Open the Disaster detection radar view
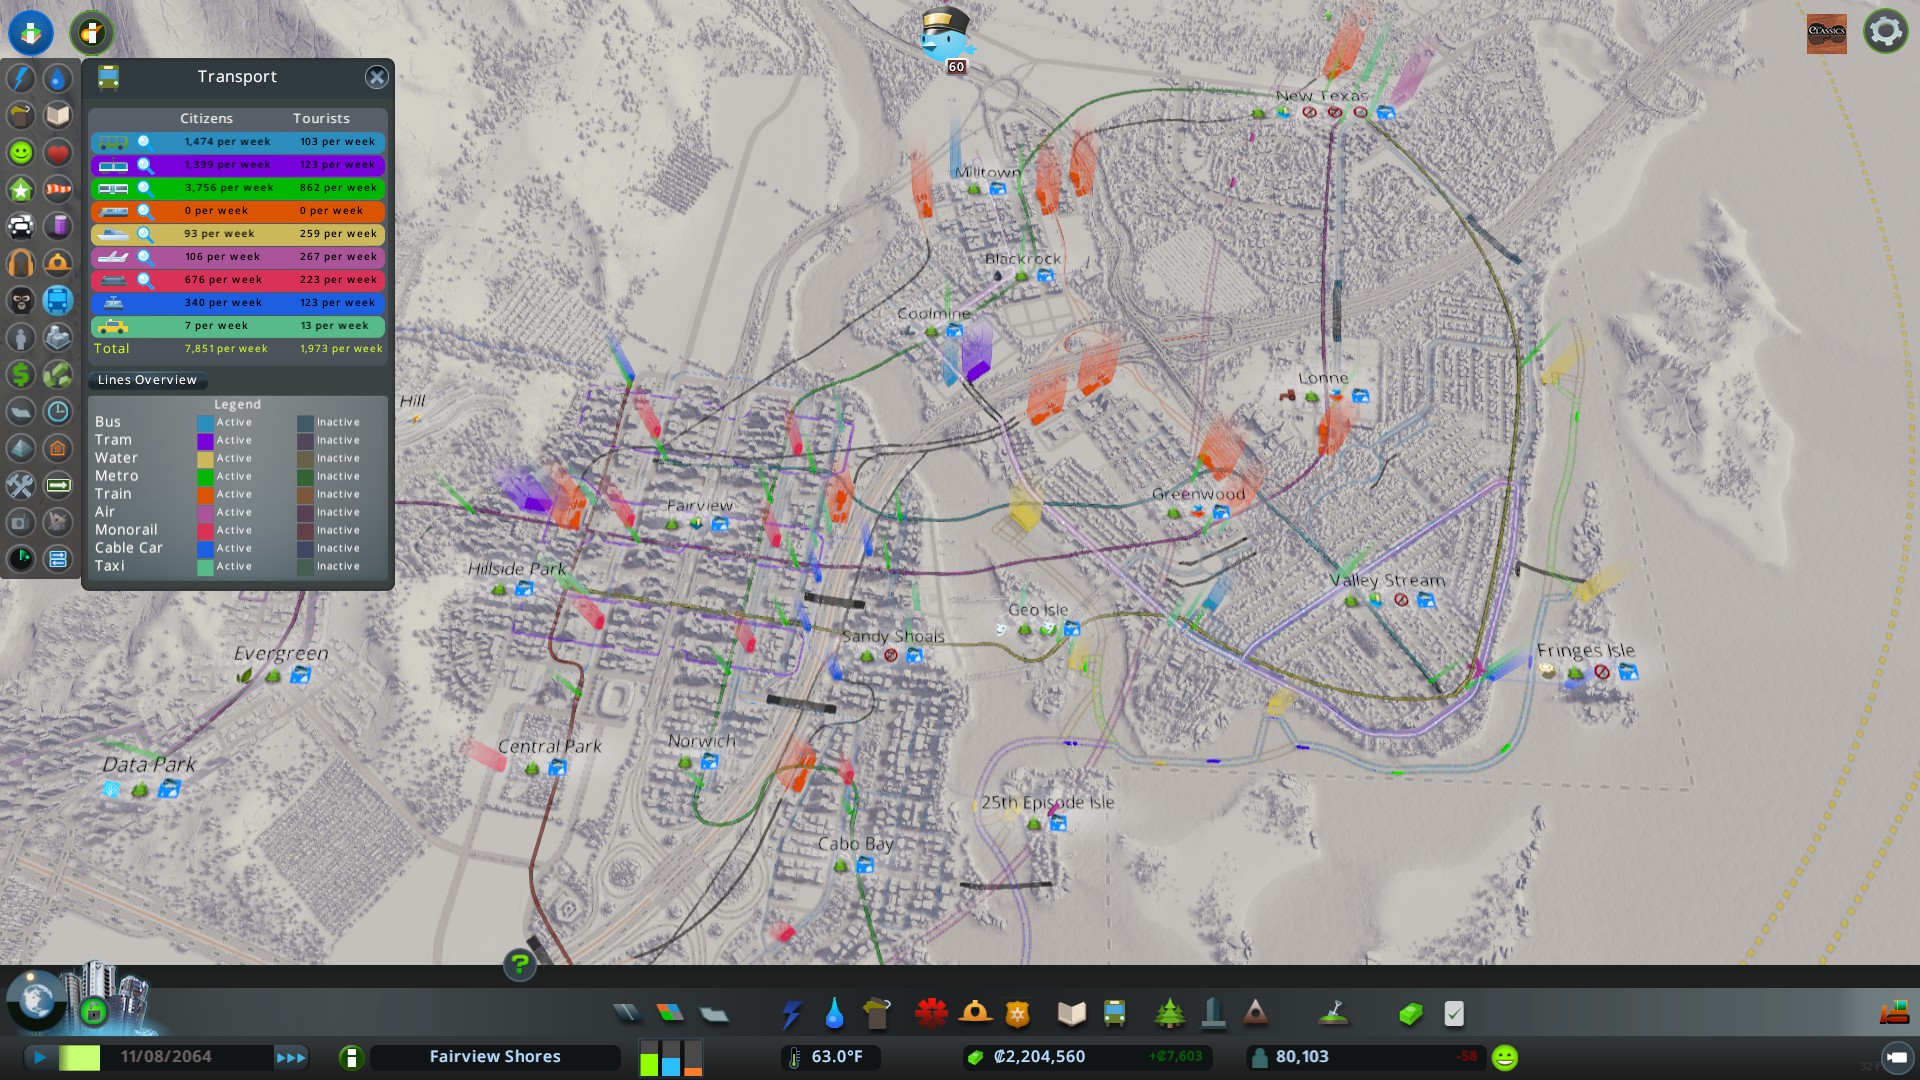The height and width of the screenshot is (1080, 1920). click(x=21, y=558)
